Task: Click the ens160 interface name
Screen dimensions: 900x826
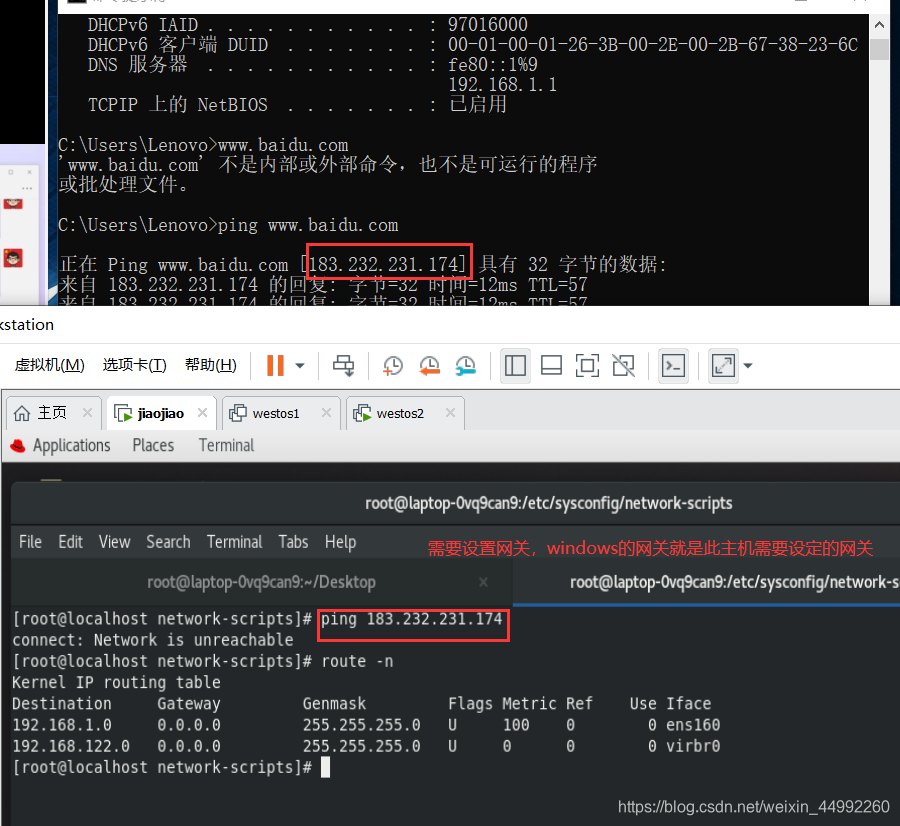Action: click(x=693, y=725)
